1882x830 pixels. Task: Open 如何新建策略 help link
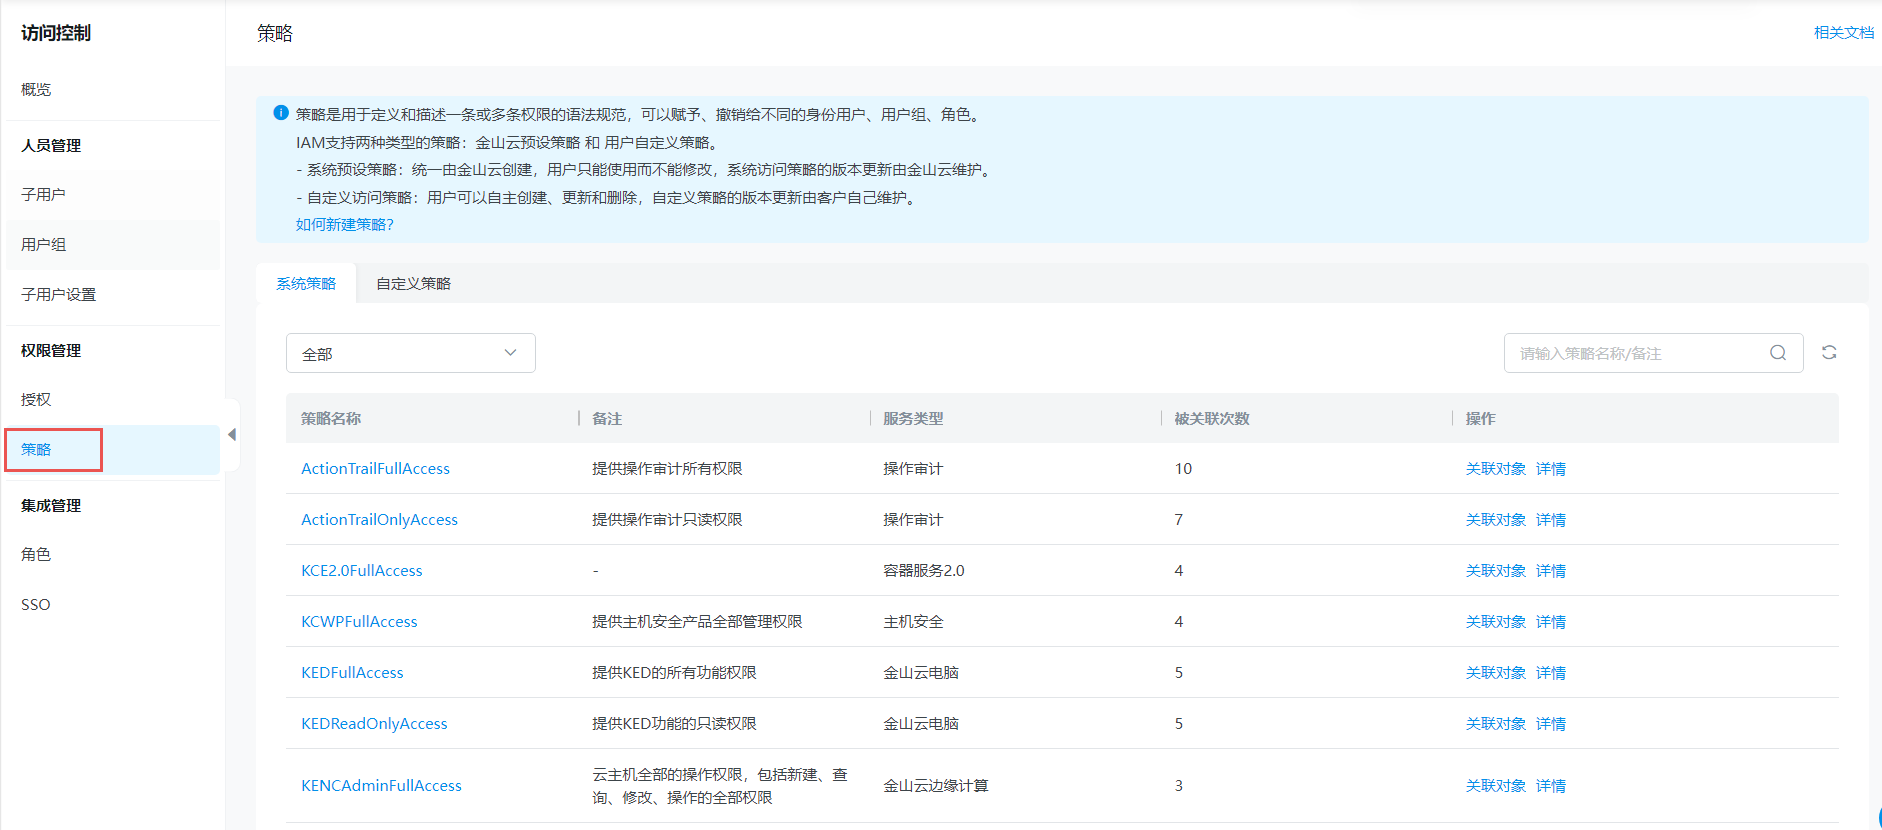click(x=344, y=225)
